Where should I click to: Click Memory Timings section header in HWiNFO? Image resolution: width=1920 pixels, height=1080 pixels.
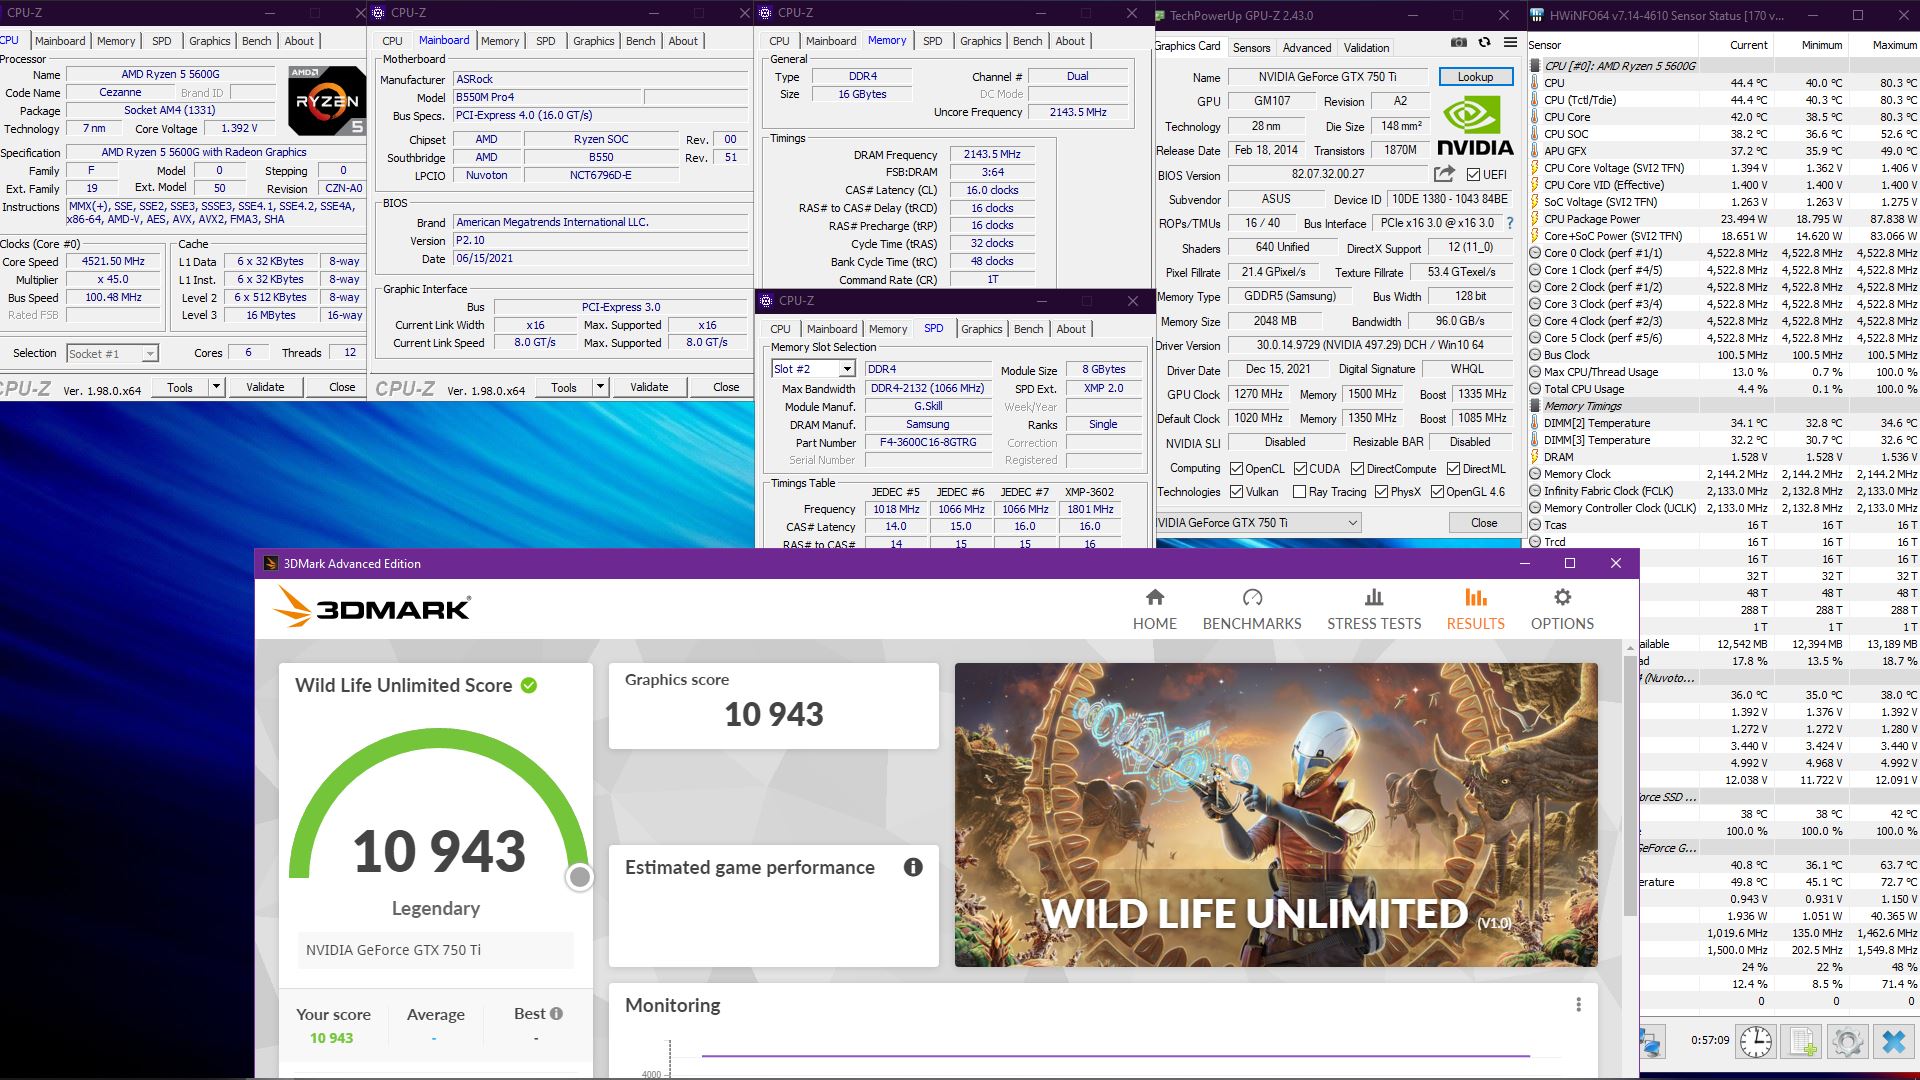tap(1582, 406)
